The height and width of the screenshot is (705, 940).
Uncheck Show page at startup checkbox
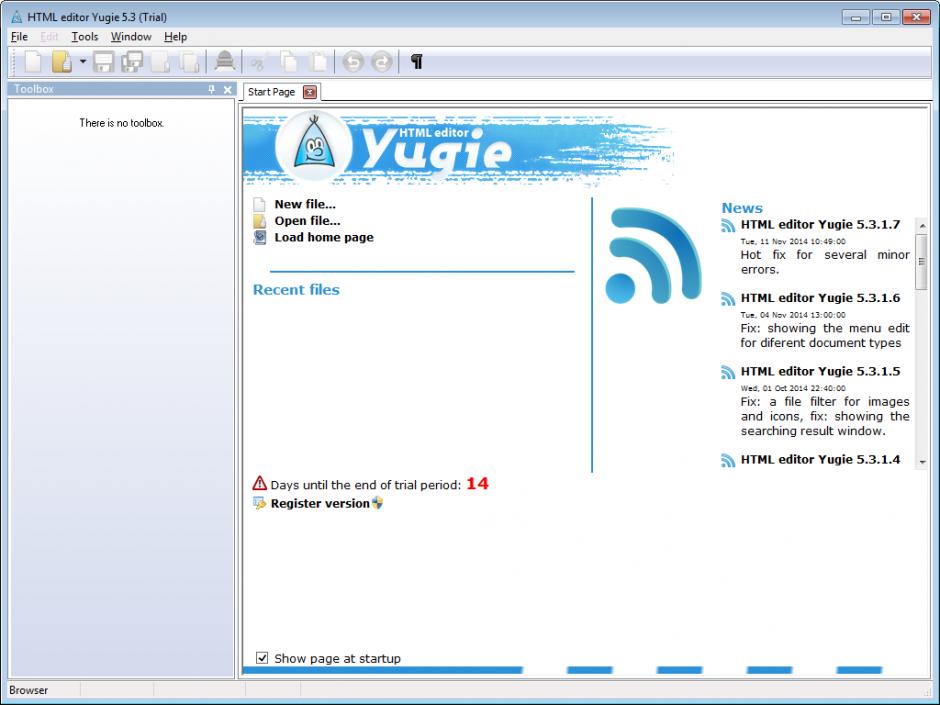point(262,658)
